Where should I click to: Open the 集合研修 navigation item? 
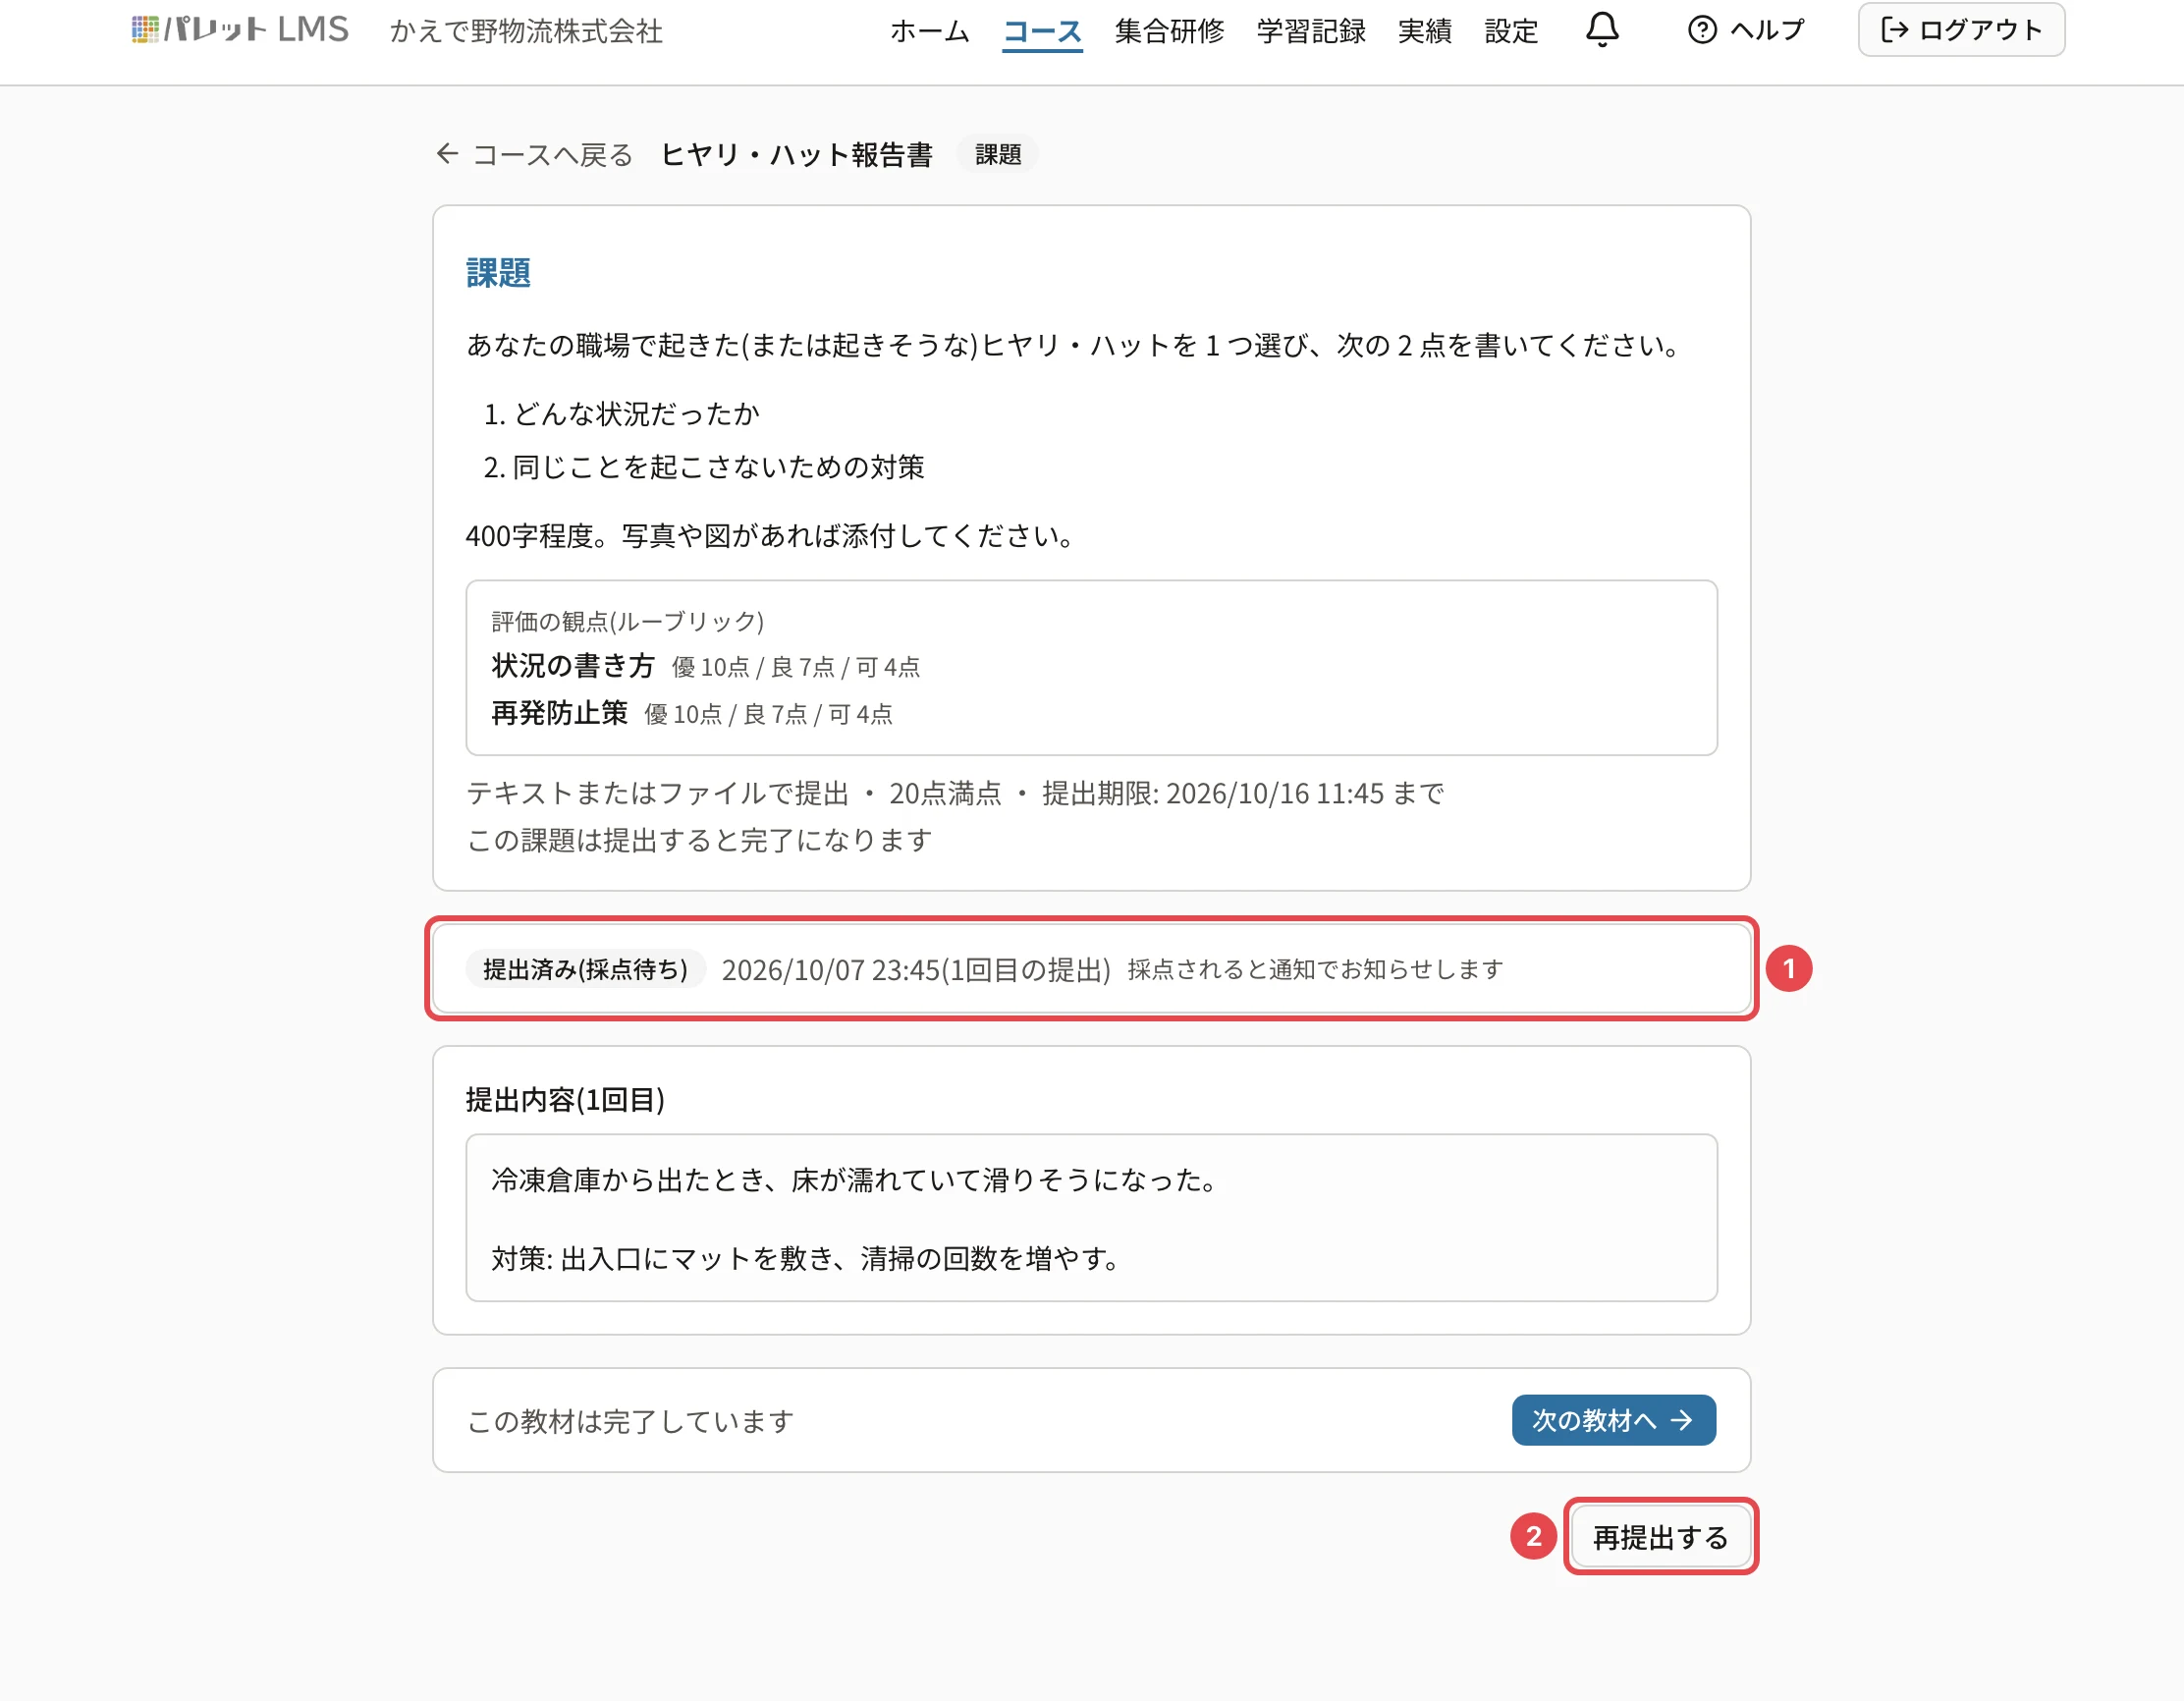click(1169, 31)
